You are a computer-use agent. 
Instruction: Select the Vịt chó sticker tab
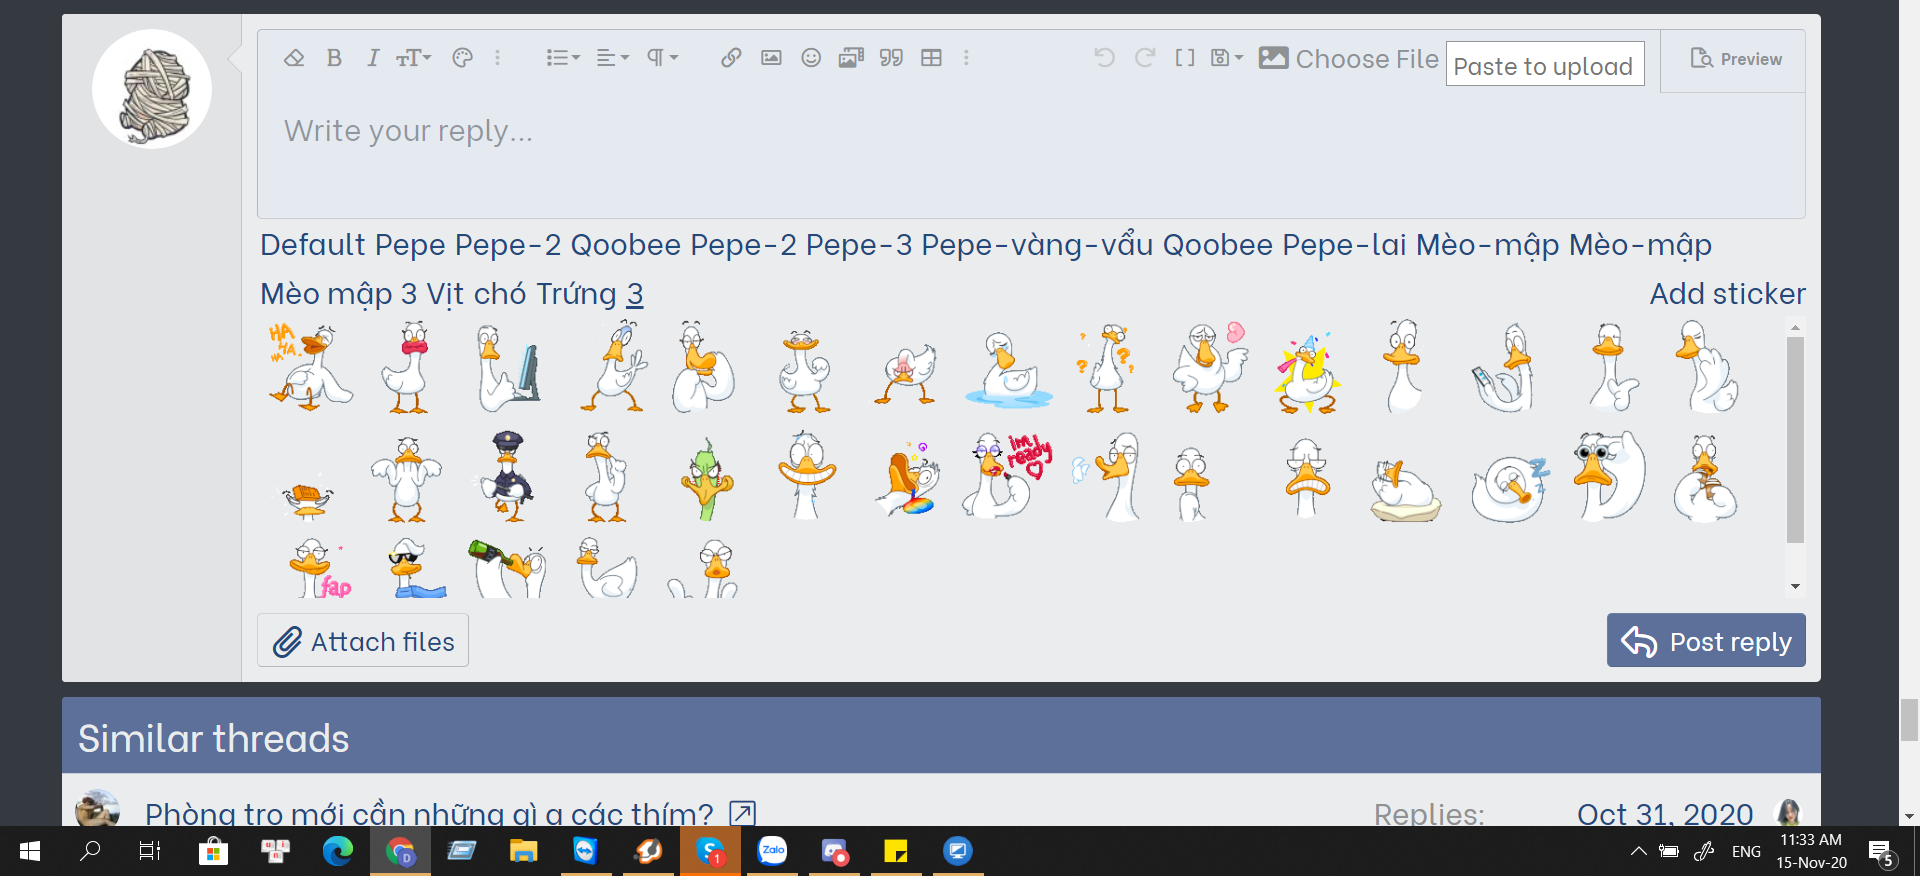(476, 294)
